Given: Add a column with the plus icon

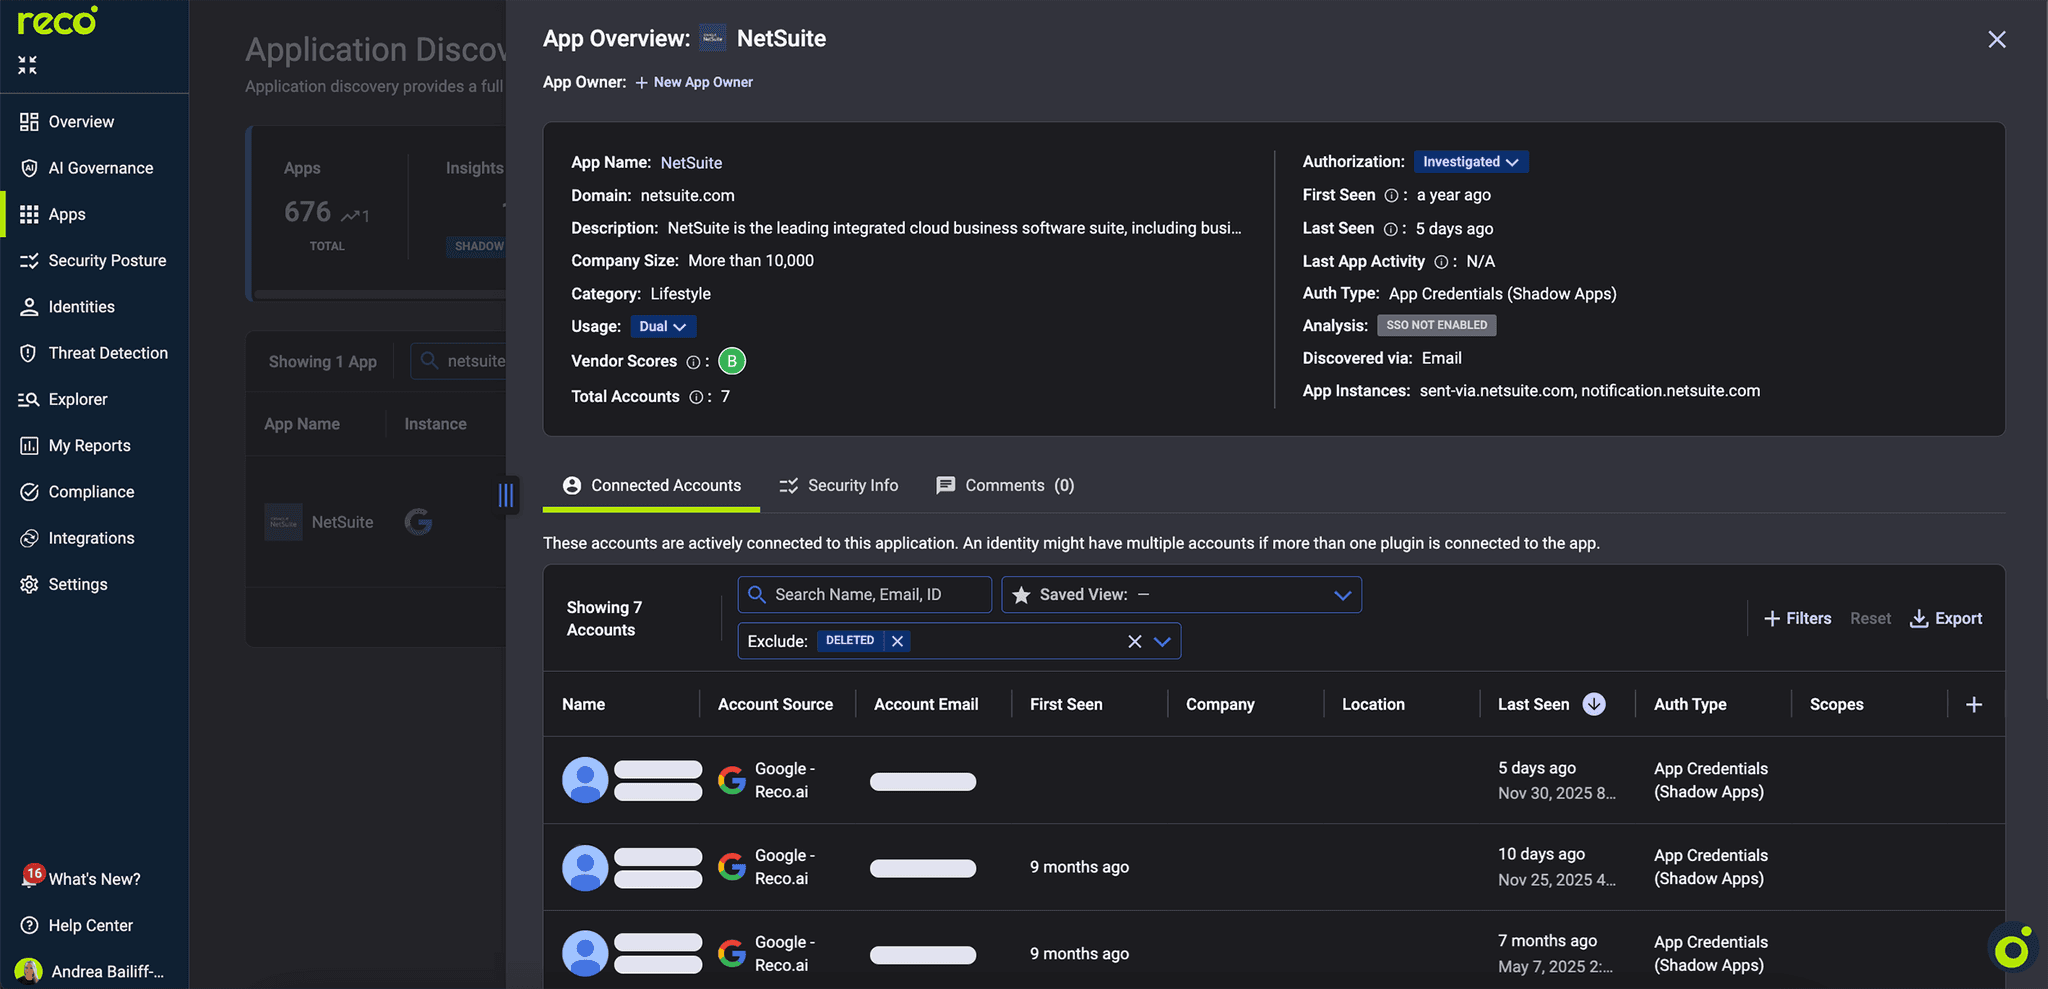Looking at the screenshot, I should pos(1974,705).
